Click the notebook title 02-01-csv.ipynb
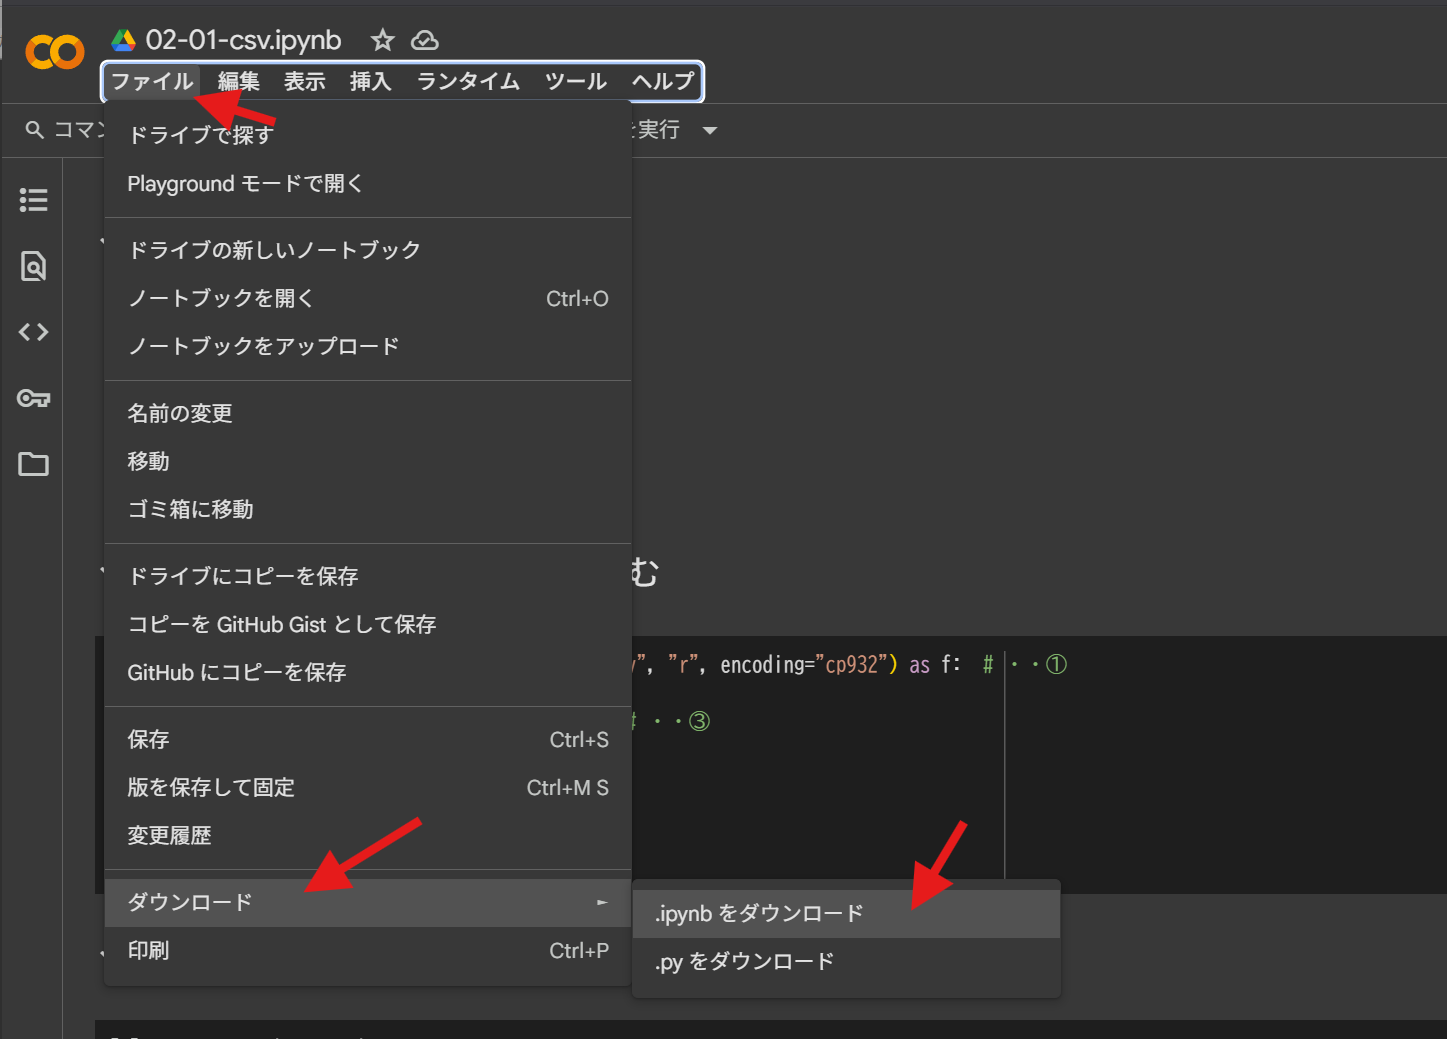This screenshot has height=1039, width=1447. [x=243, y=40]
